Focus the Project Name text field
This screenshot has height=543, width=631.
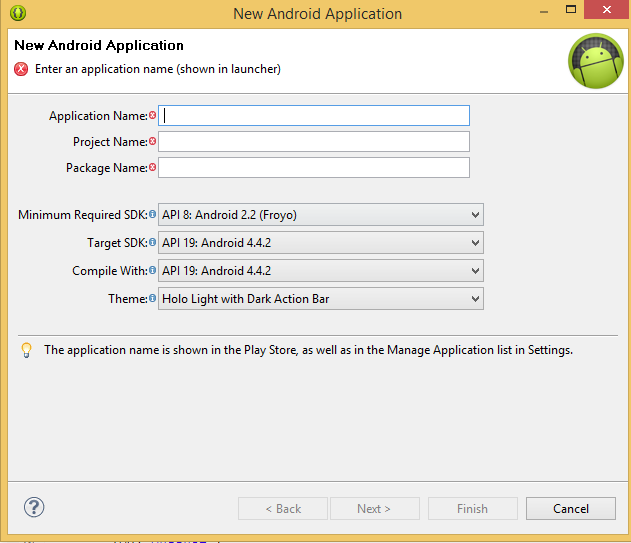(x=314, y=142)
